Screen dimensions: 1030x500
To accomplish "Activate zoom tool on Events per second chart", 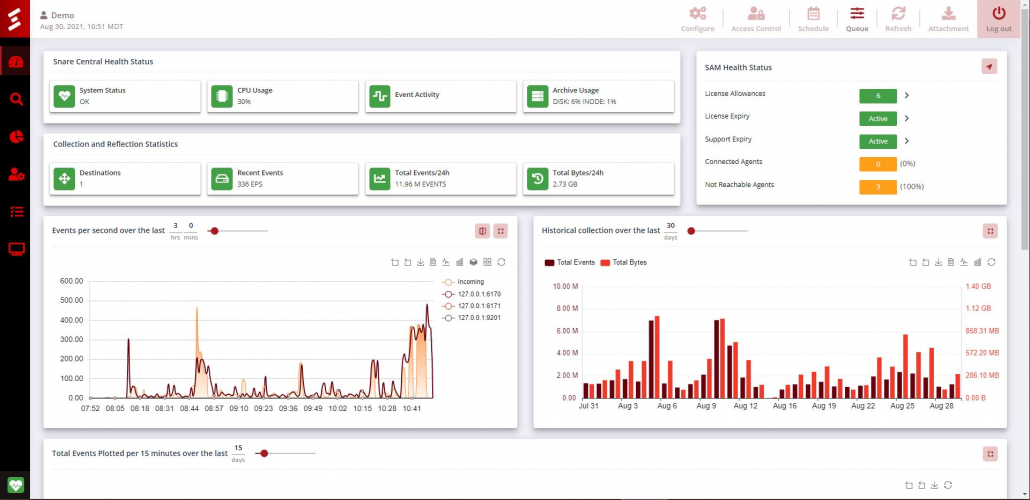I will coord(395,262).
